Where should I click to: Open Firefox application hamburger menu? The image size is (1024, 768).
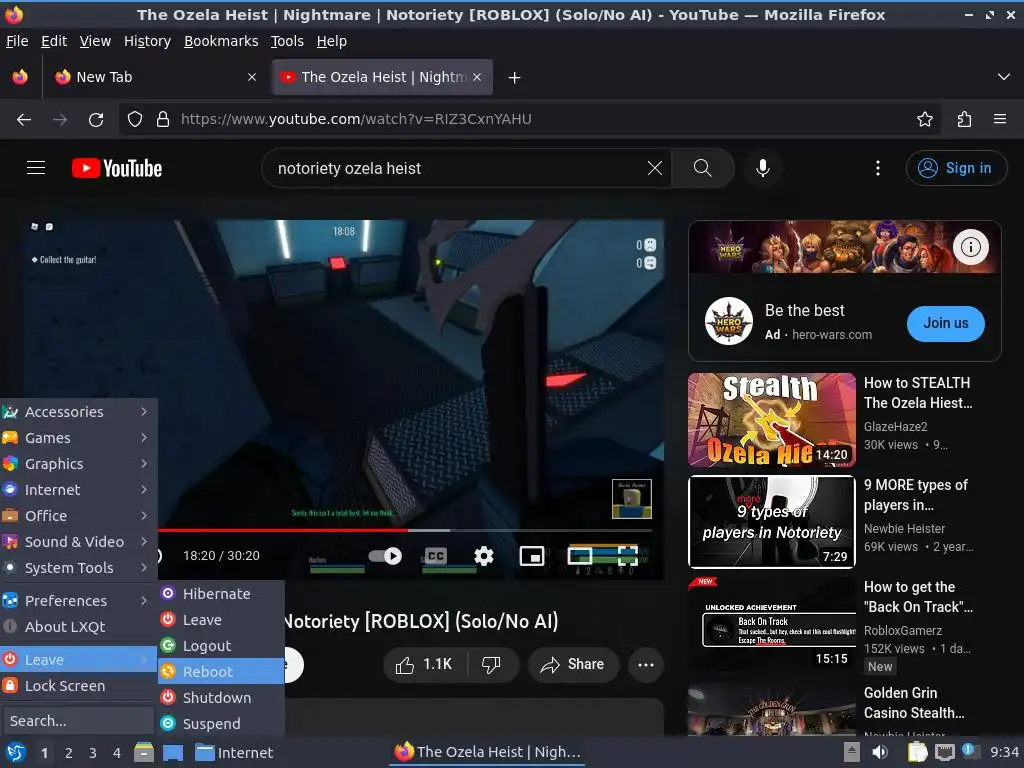[x=1000, y=119]
